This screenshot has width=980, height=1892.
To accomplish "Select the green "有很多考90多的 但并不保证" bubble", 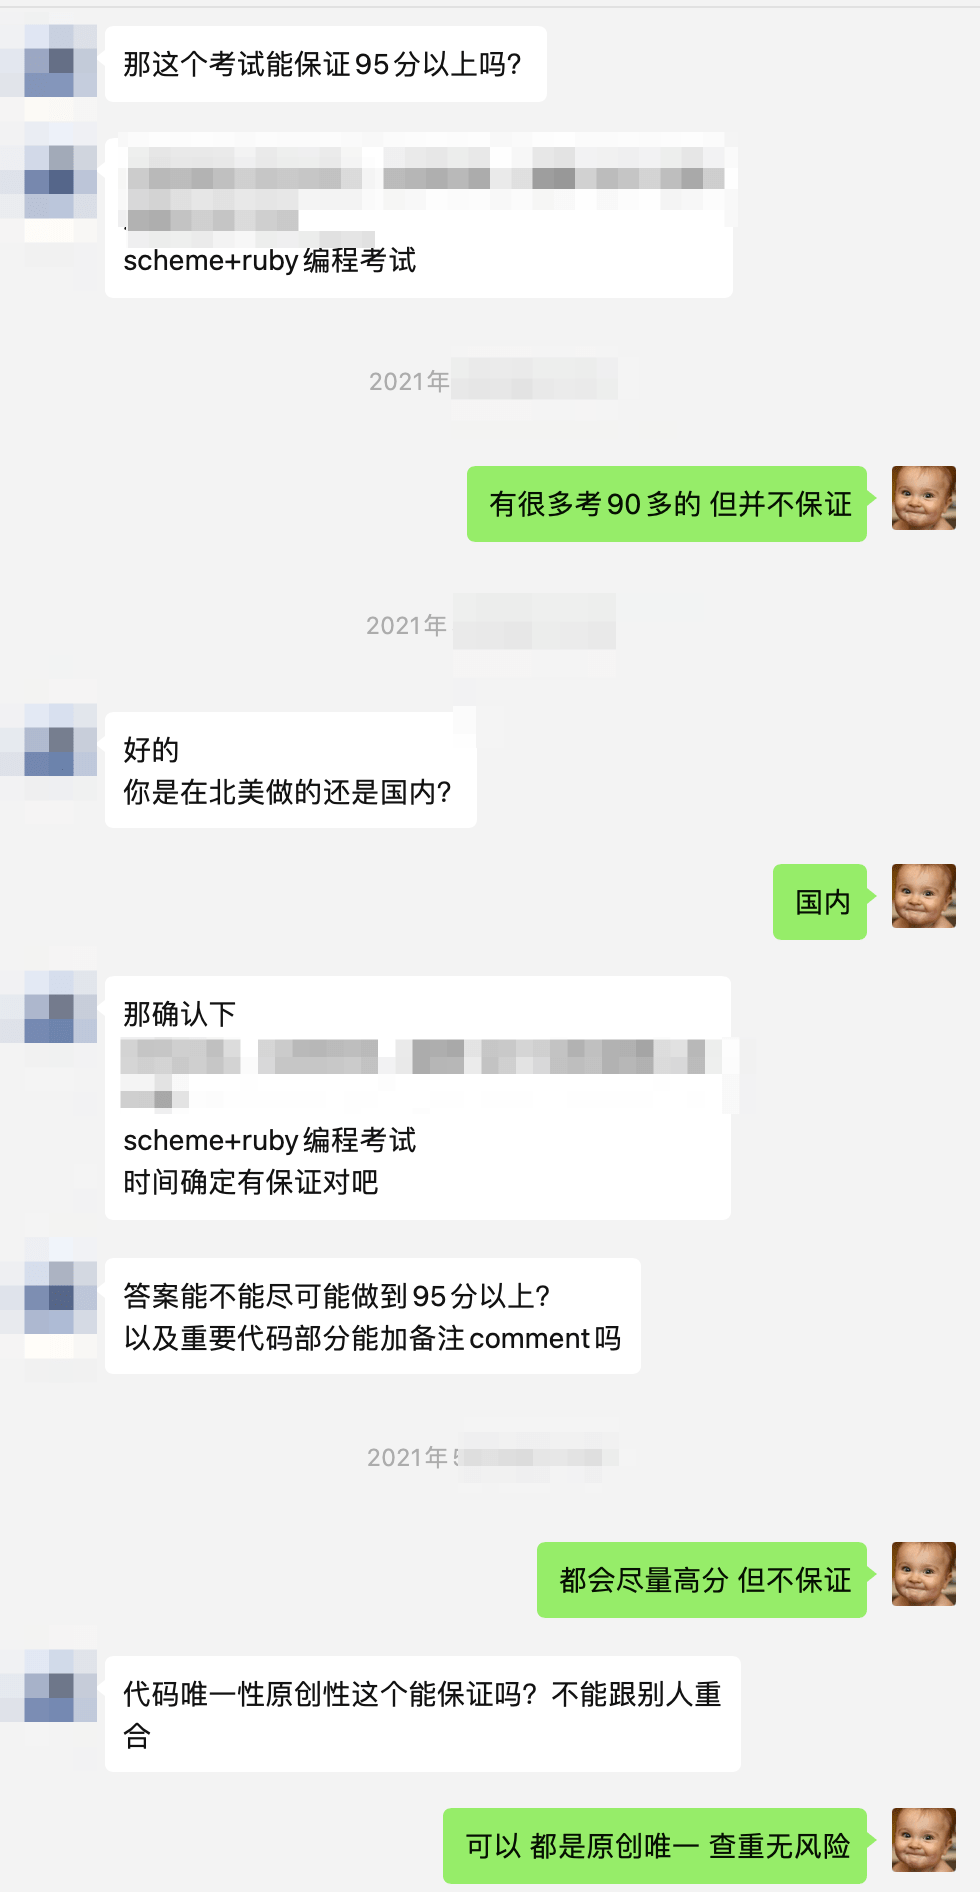I will 667,504.
